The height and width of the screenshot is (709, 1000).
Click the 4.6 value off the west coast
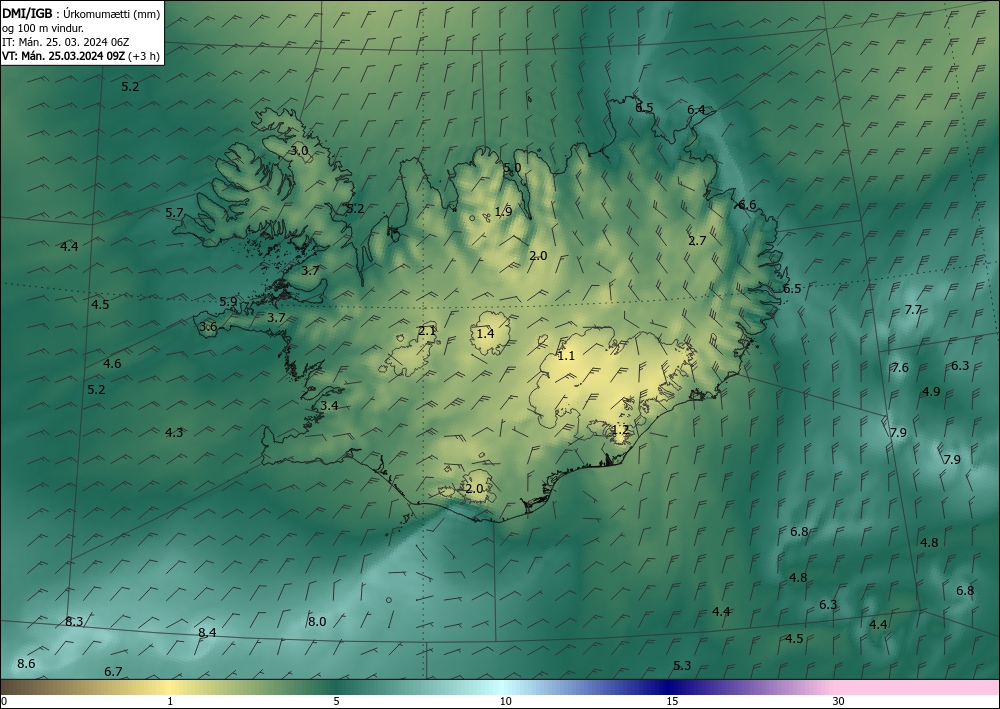[112, 363]
